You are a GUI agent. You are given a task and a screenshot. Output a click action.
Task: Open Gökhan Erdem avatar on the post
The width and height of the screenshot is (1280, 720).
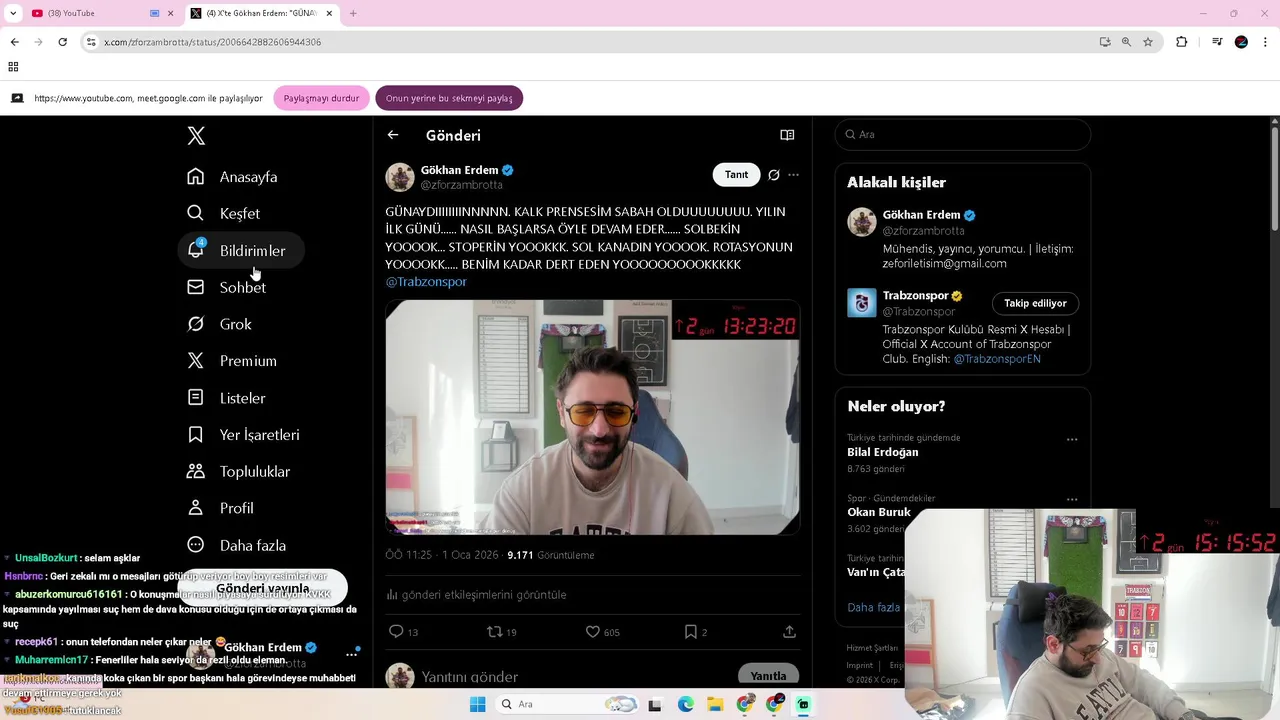point(400,177)
